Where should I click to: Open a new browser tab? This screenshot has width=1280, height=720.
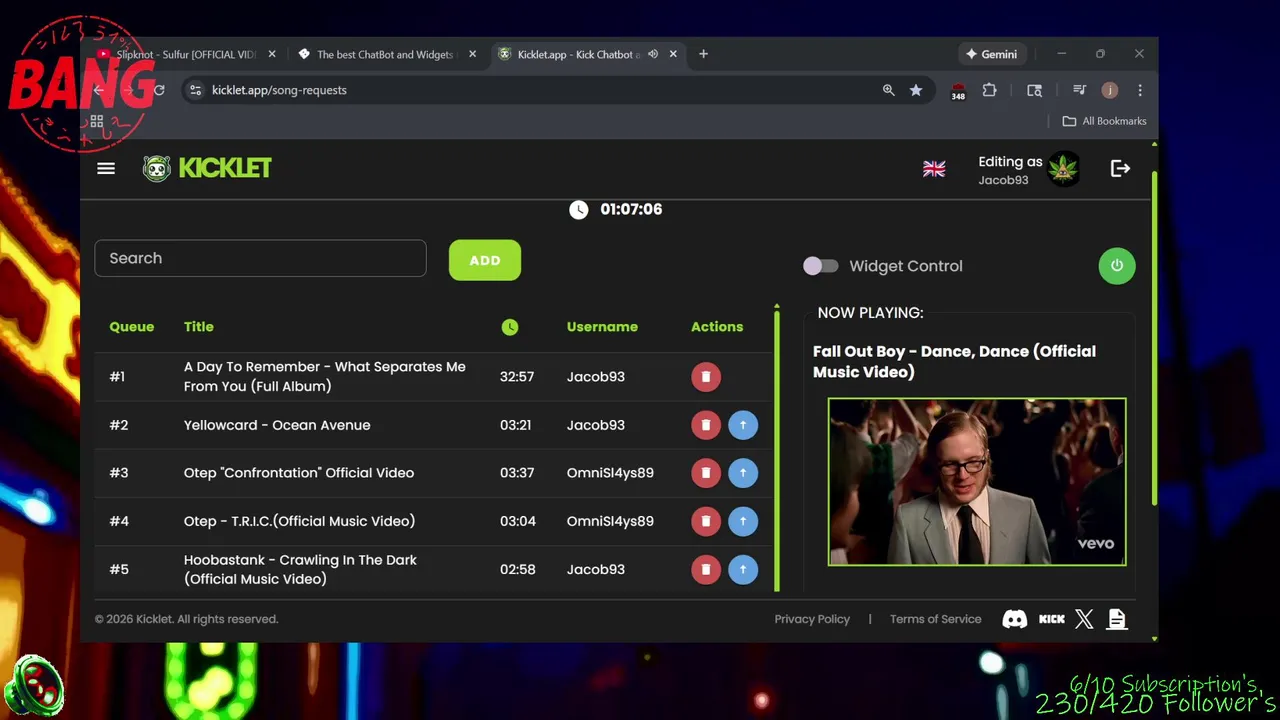pos(703,54)
